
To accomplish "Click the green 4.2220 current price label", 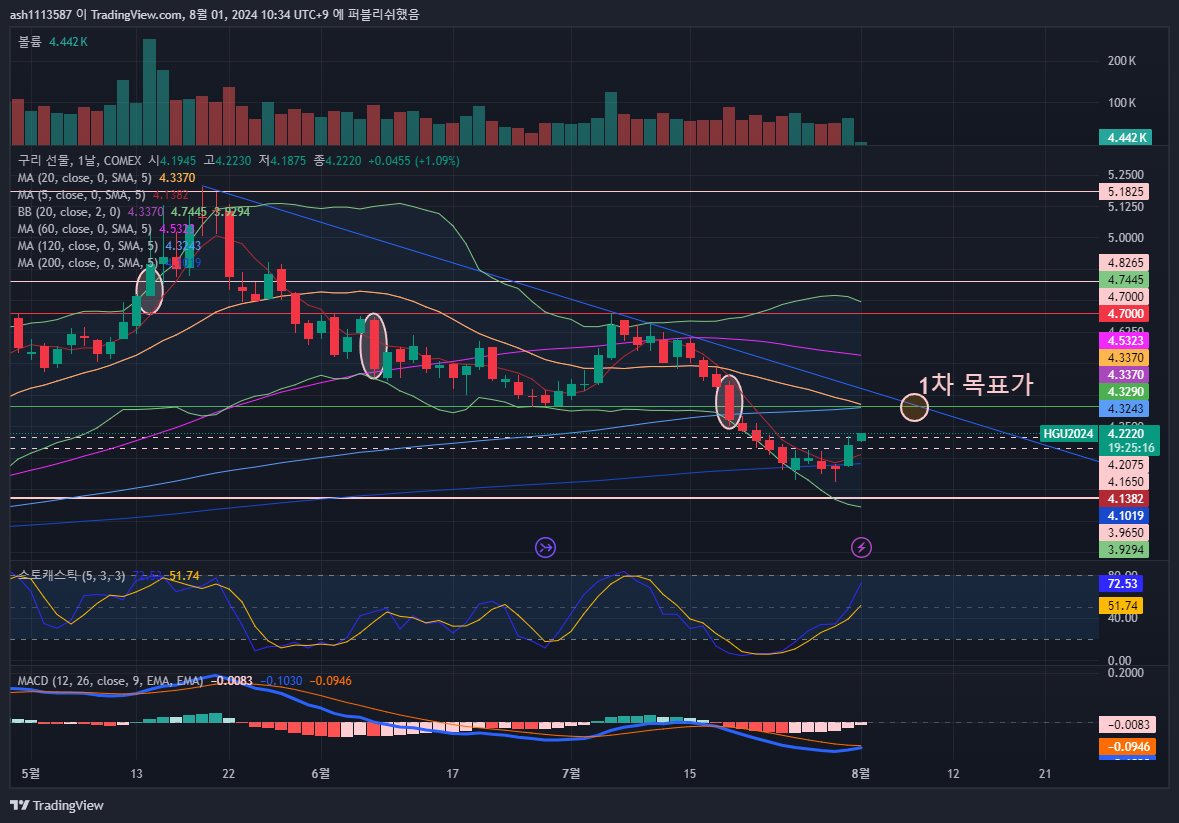I will point(1132,433).
